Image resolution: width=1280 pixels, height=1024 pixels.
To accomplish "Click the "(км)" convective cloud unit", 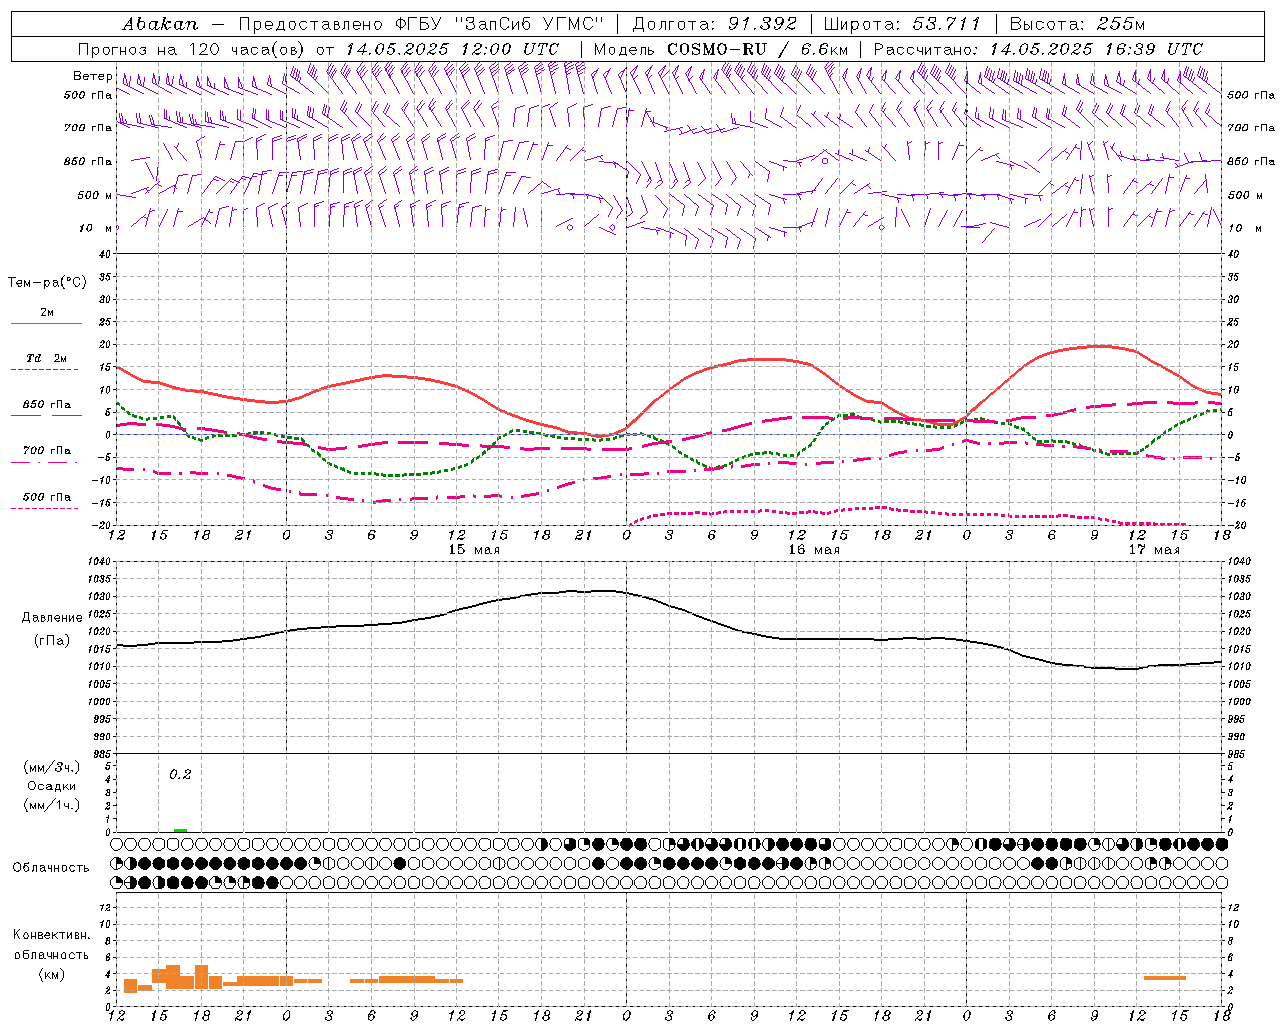I will [x=52, y=974].
